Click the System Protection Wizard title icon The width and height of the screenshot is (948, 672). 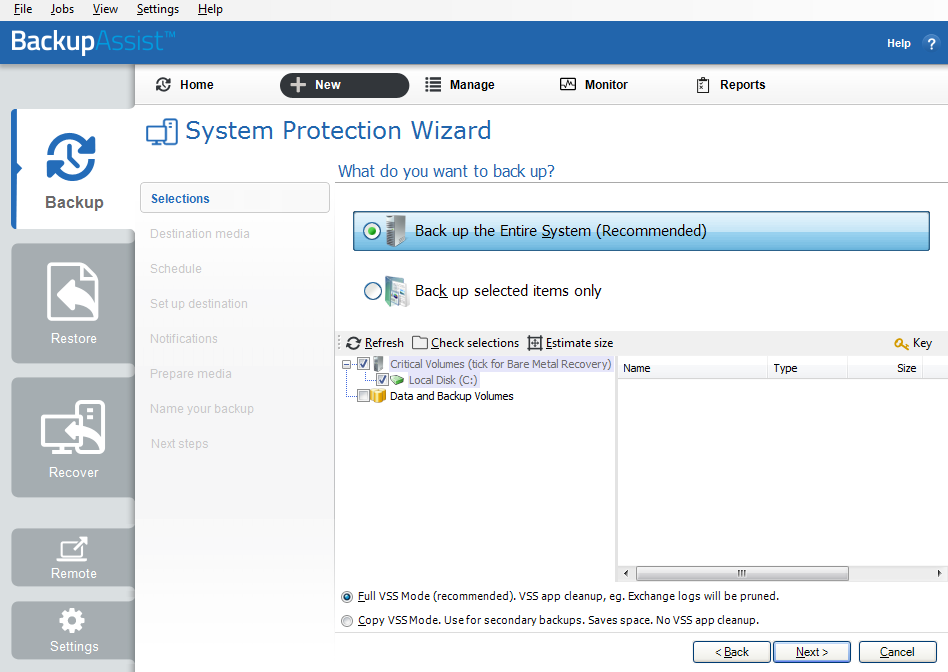click(162, 132)
